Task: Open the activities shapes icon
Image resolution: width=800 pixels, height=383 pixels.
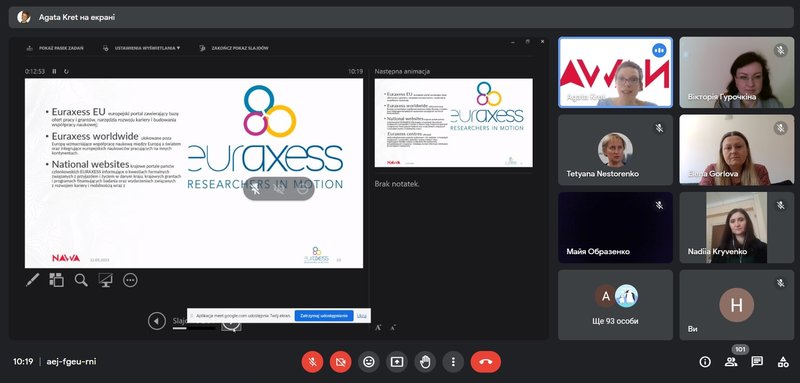Action: pos(783,362)
